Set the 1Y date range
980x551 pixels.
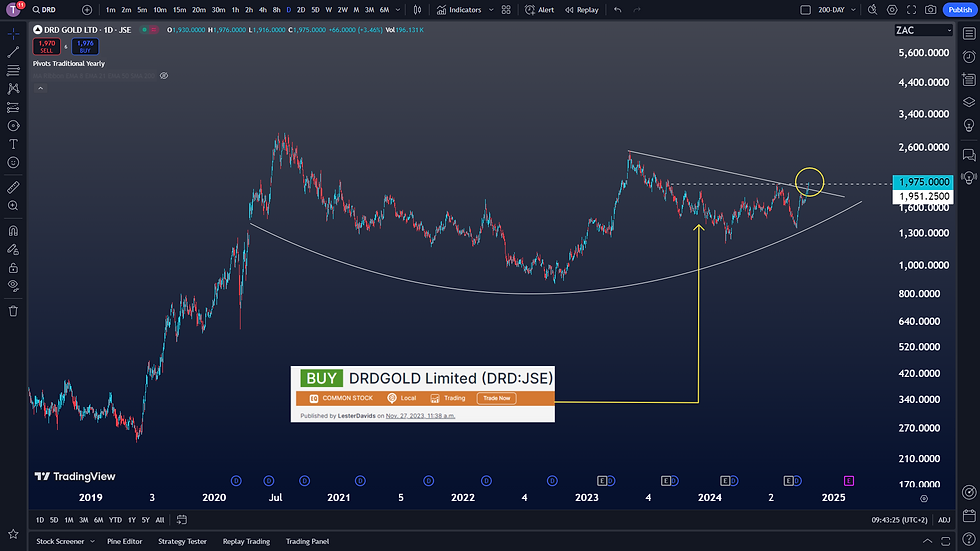point(131,520)
